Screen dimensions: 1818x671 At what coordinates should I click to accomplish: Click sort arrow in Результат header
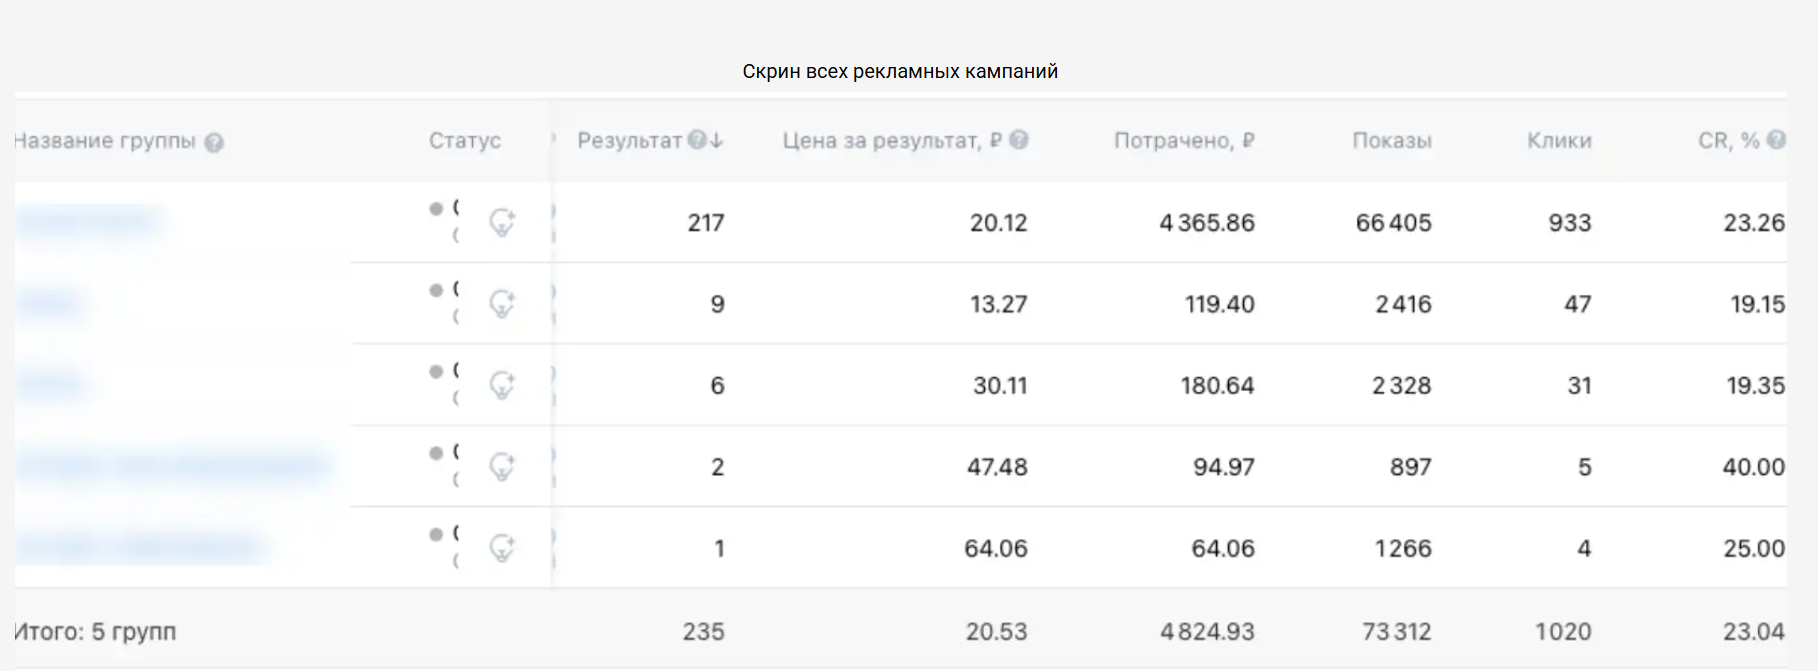(716, 140)
